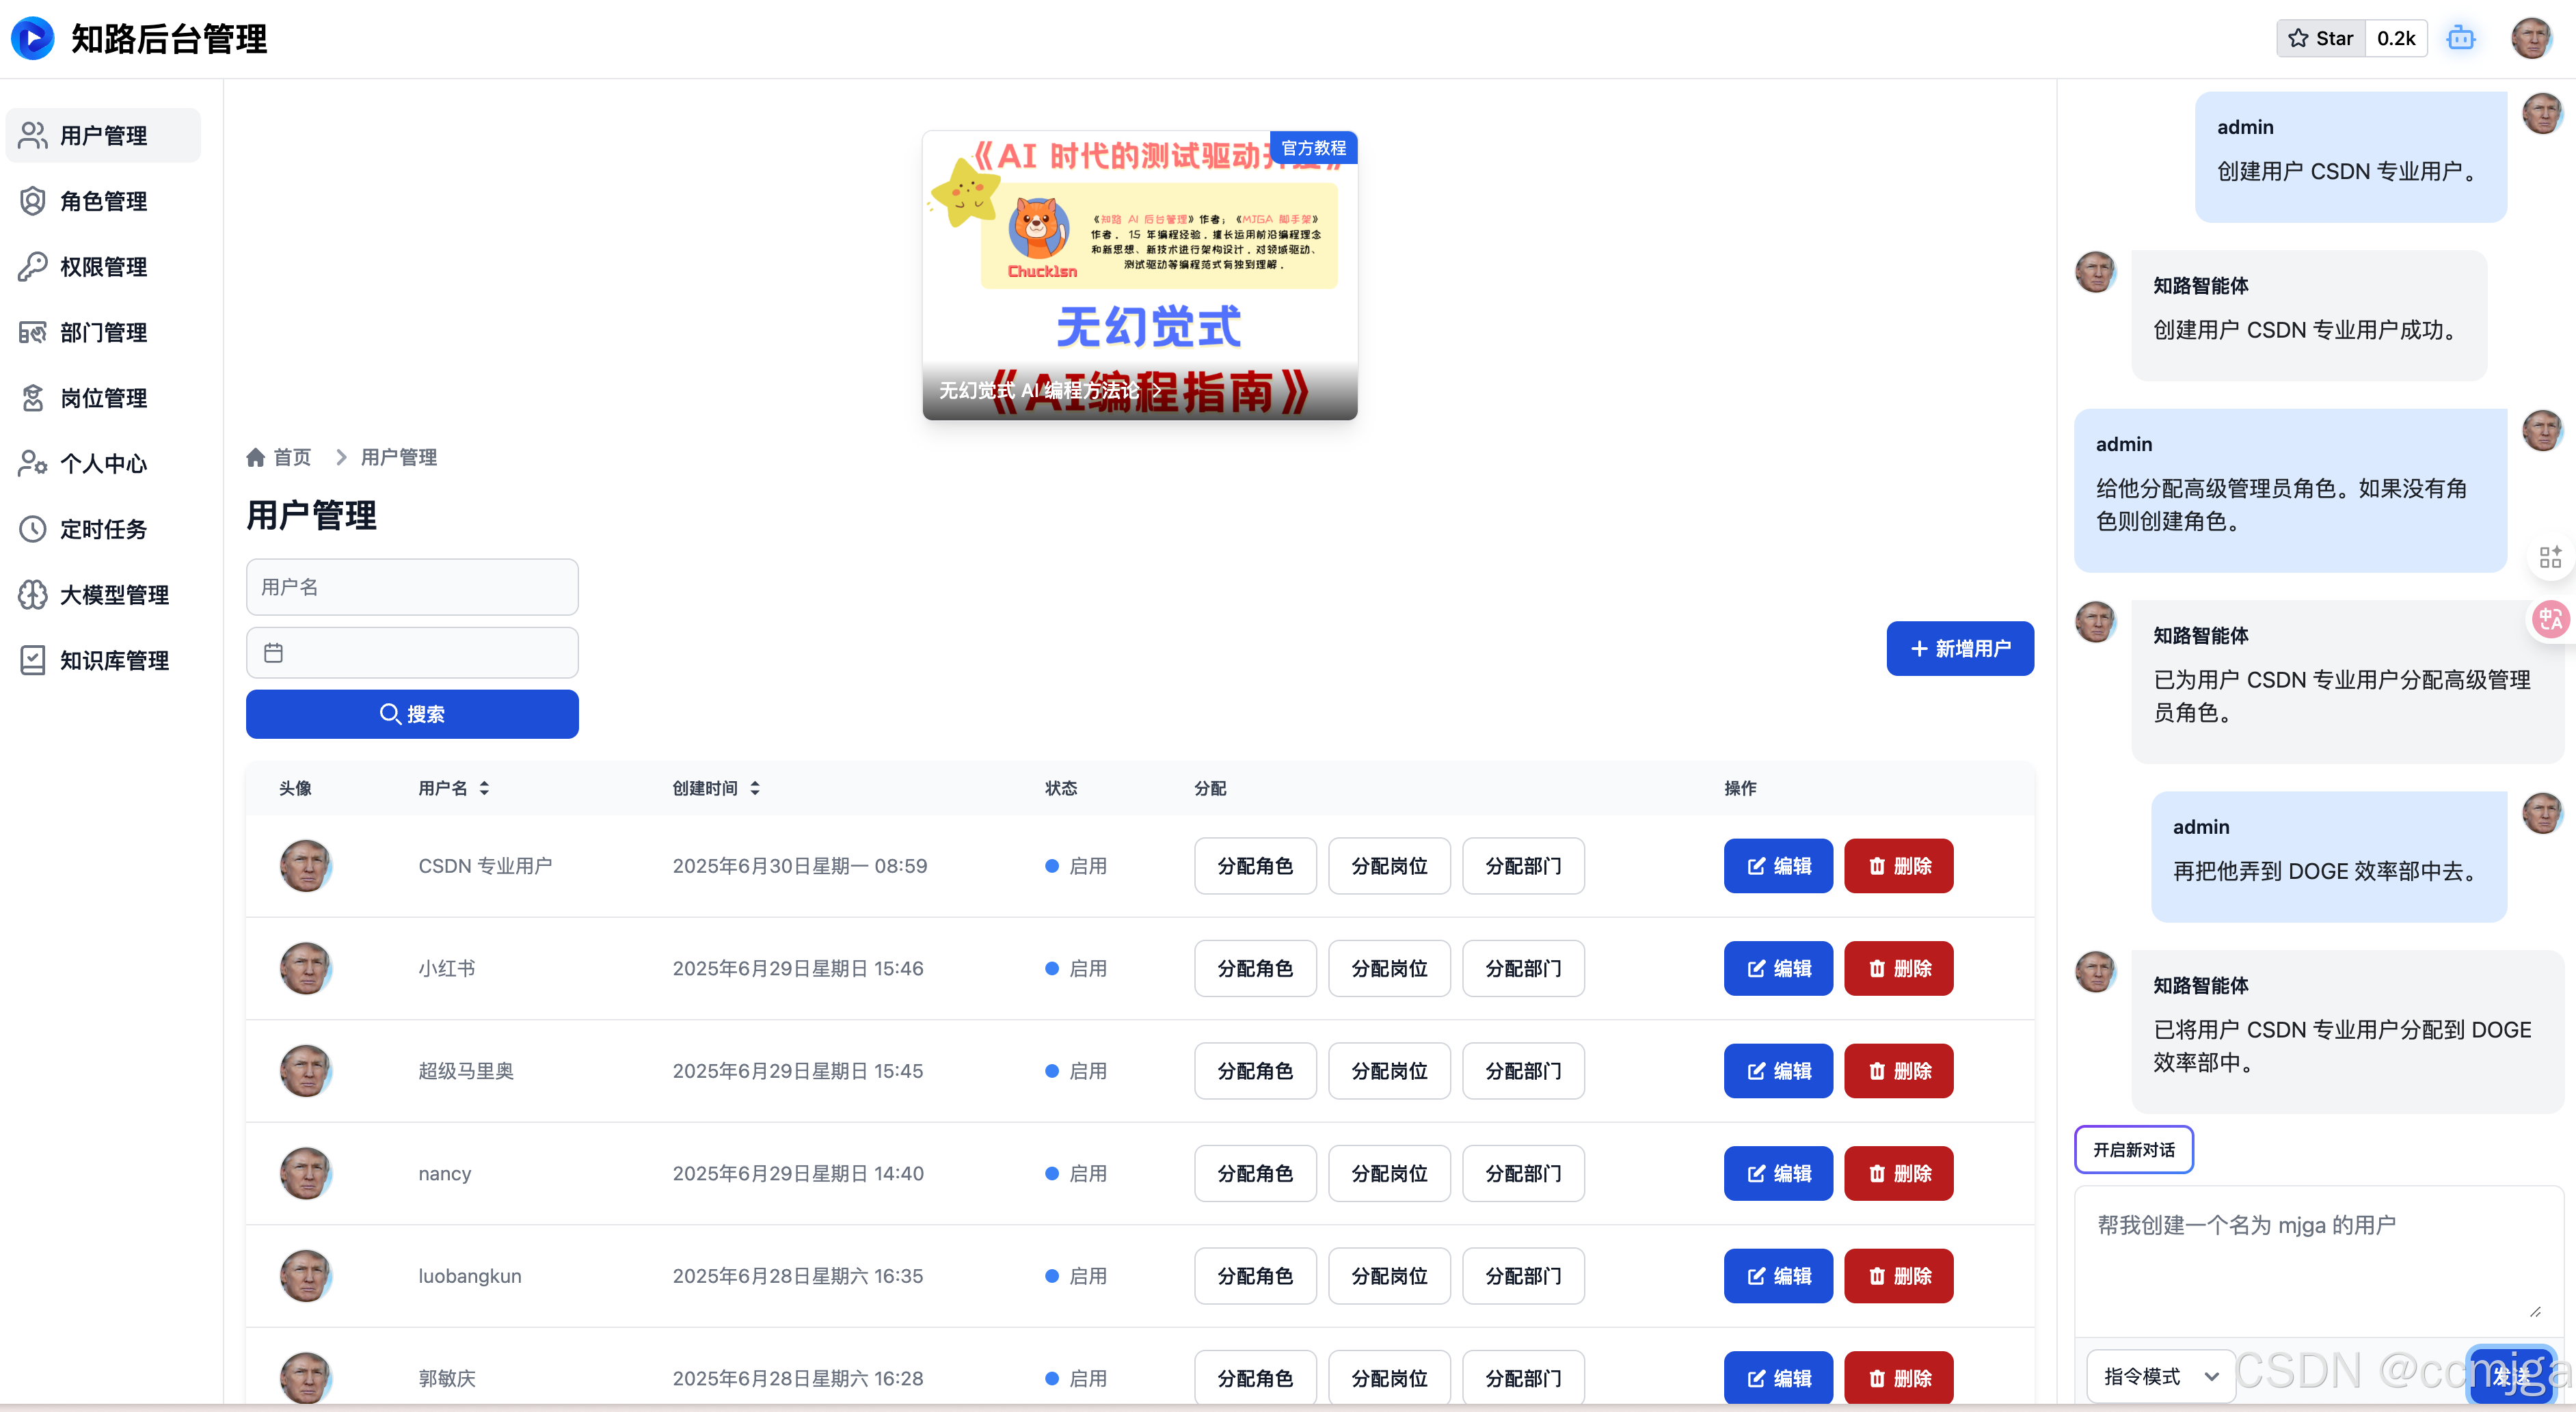This screenshot has height=1412, width=2576.
Task: Focus the 用户名 search field
Action: (x=412, y=587)
